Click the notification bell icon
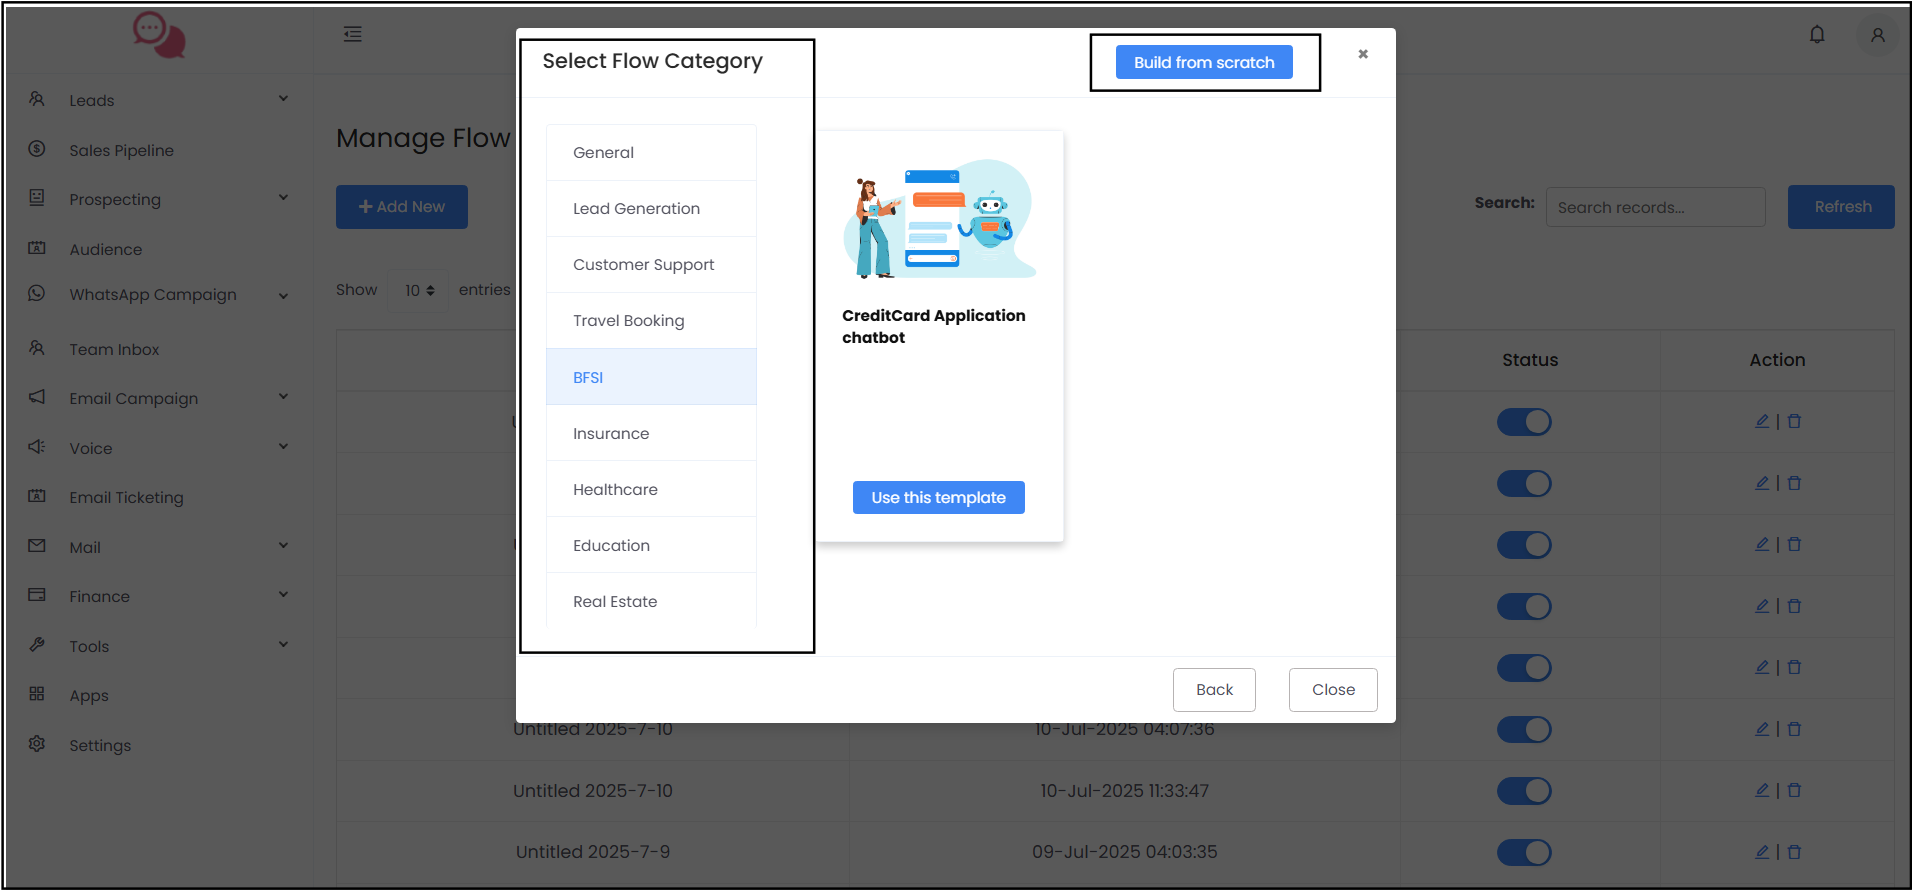 [1817, 35]
